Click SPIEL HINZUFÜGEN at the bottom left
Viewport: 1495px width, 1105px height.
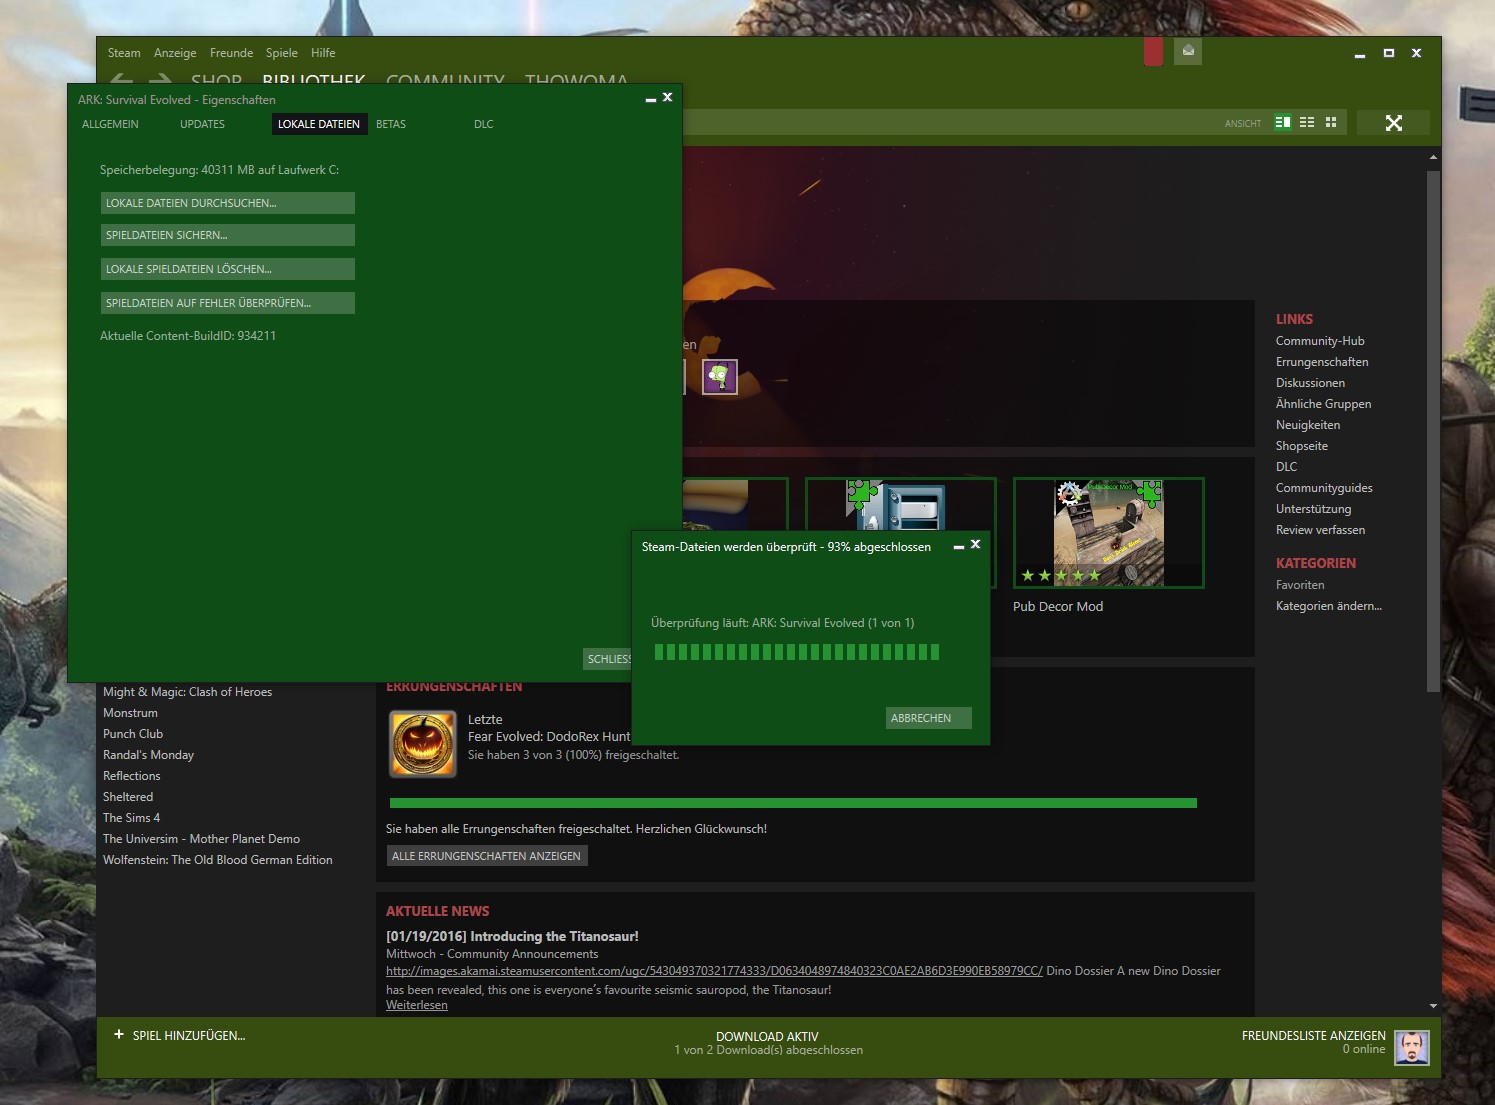(189, 1036)
